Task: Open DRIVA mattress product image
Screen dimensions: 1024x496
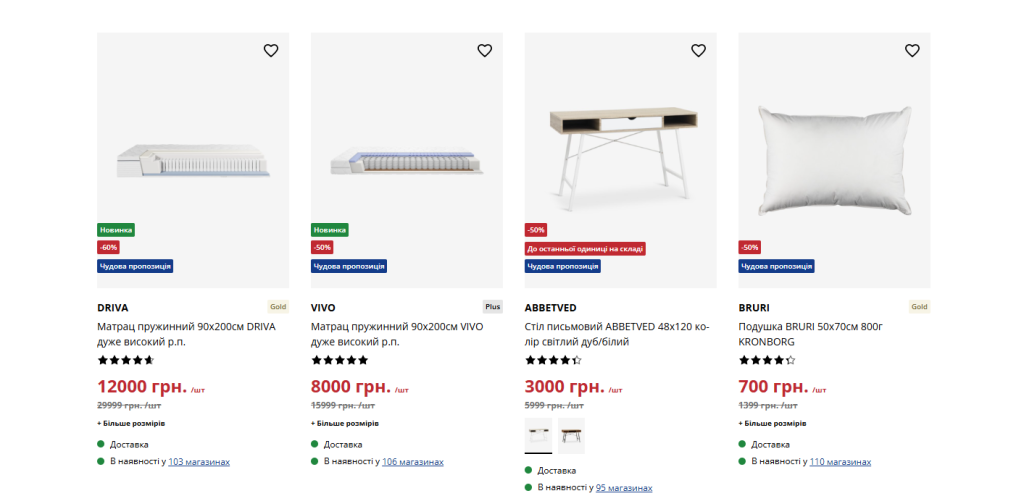Action: tap(193, 160)
